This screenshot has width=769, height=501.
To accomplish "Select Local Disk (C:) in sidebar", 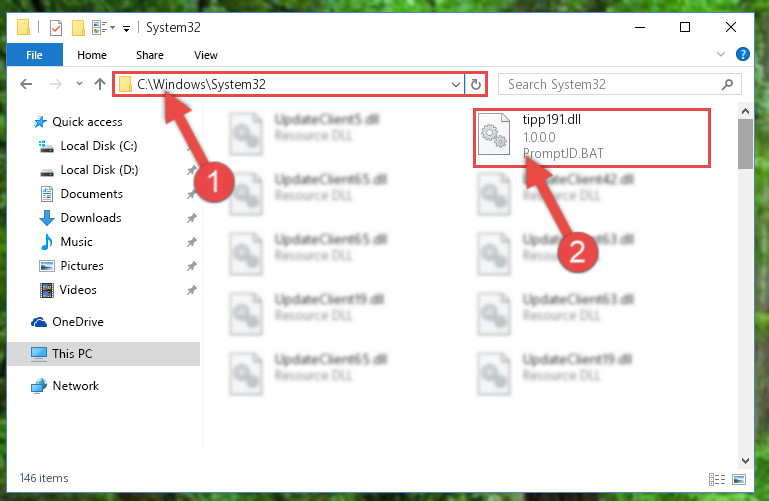I will pos(99,146).
